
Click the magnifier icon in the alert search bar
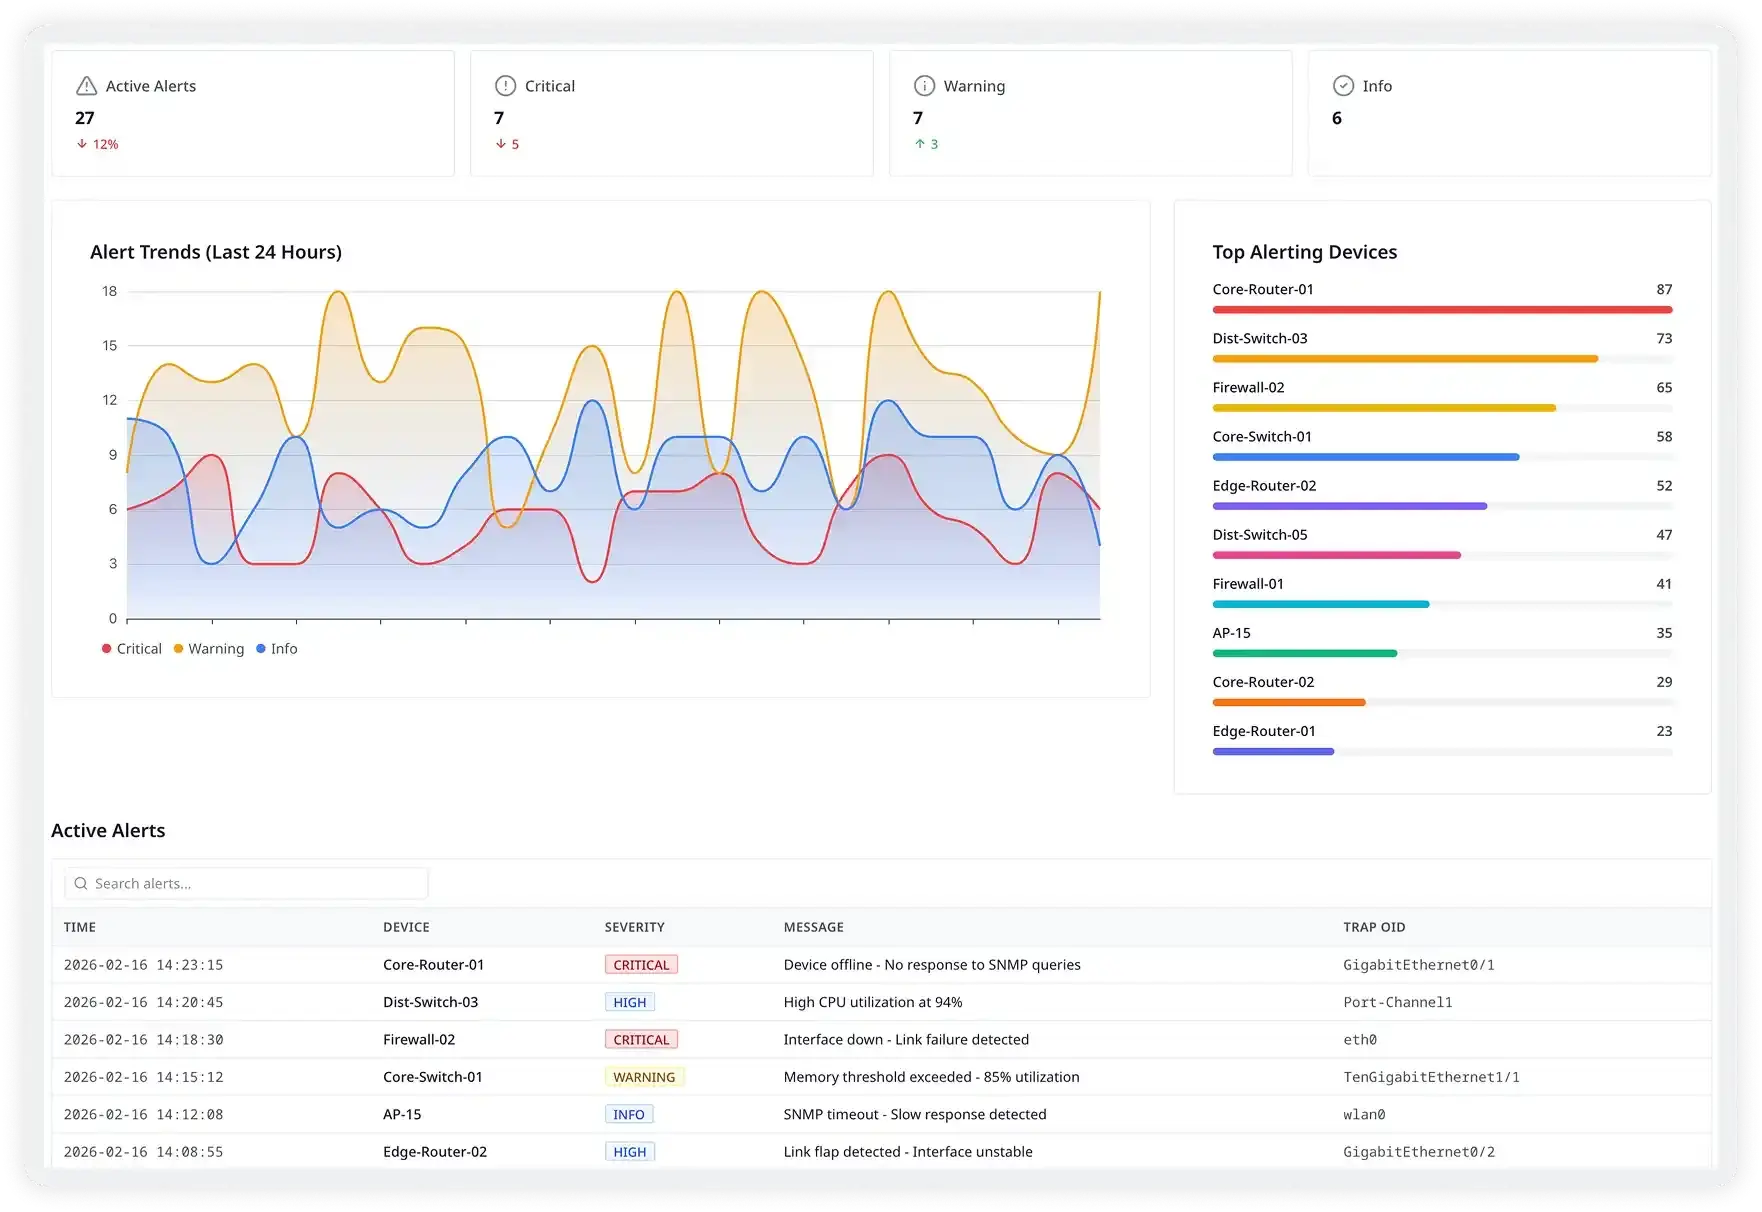[x=81, y=883]
